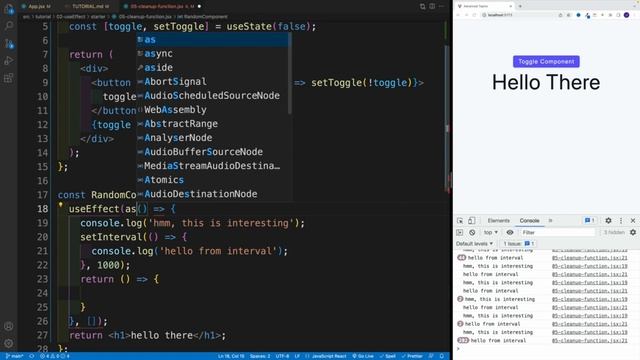Open the Search view in the activity bar
Viewport: 640px width, 360px height.
9,26
